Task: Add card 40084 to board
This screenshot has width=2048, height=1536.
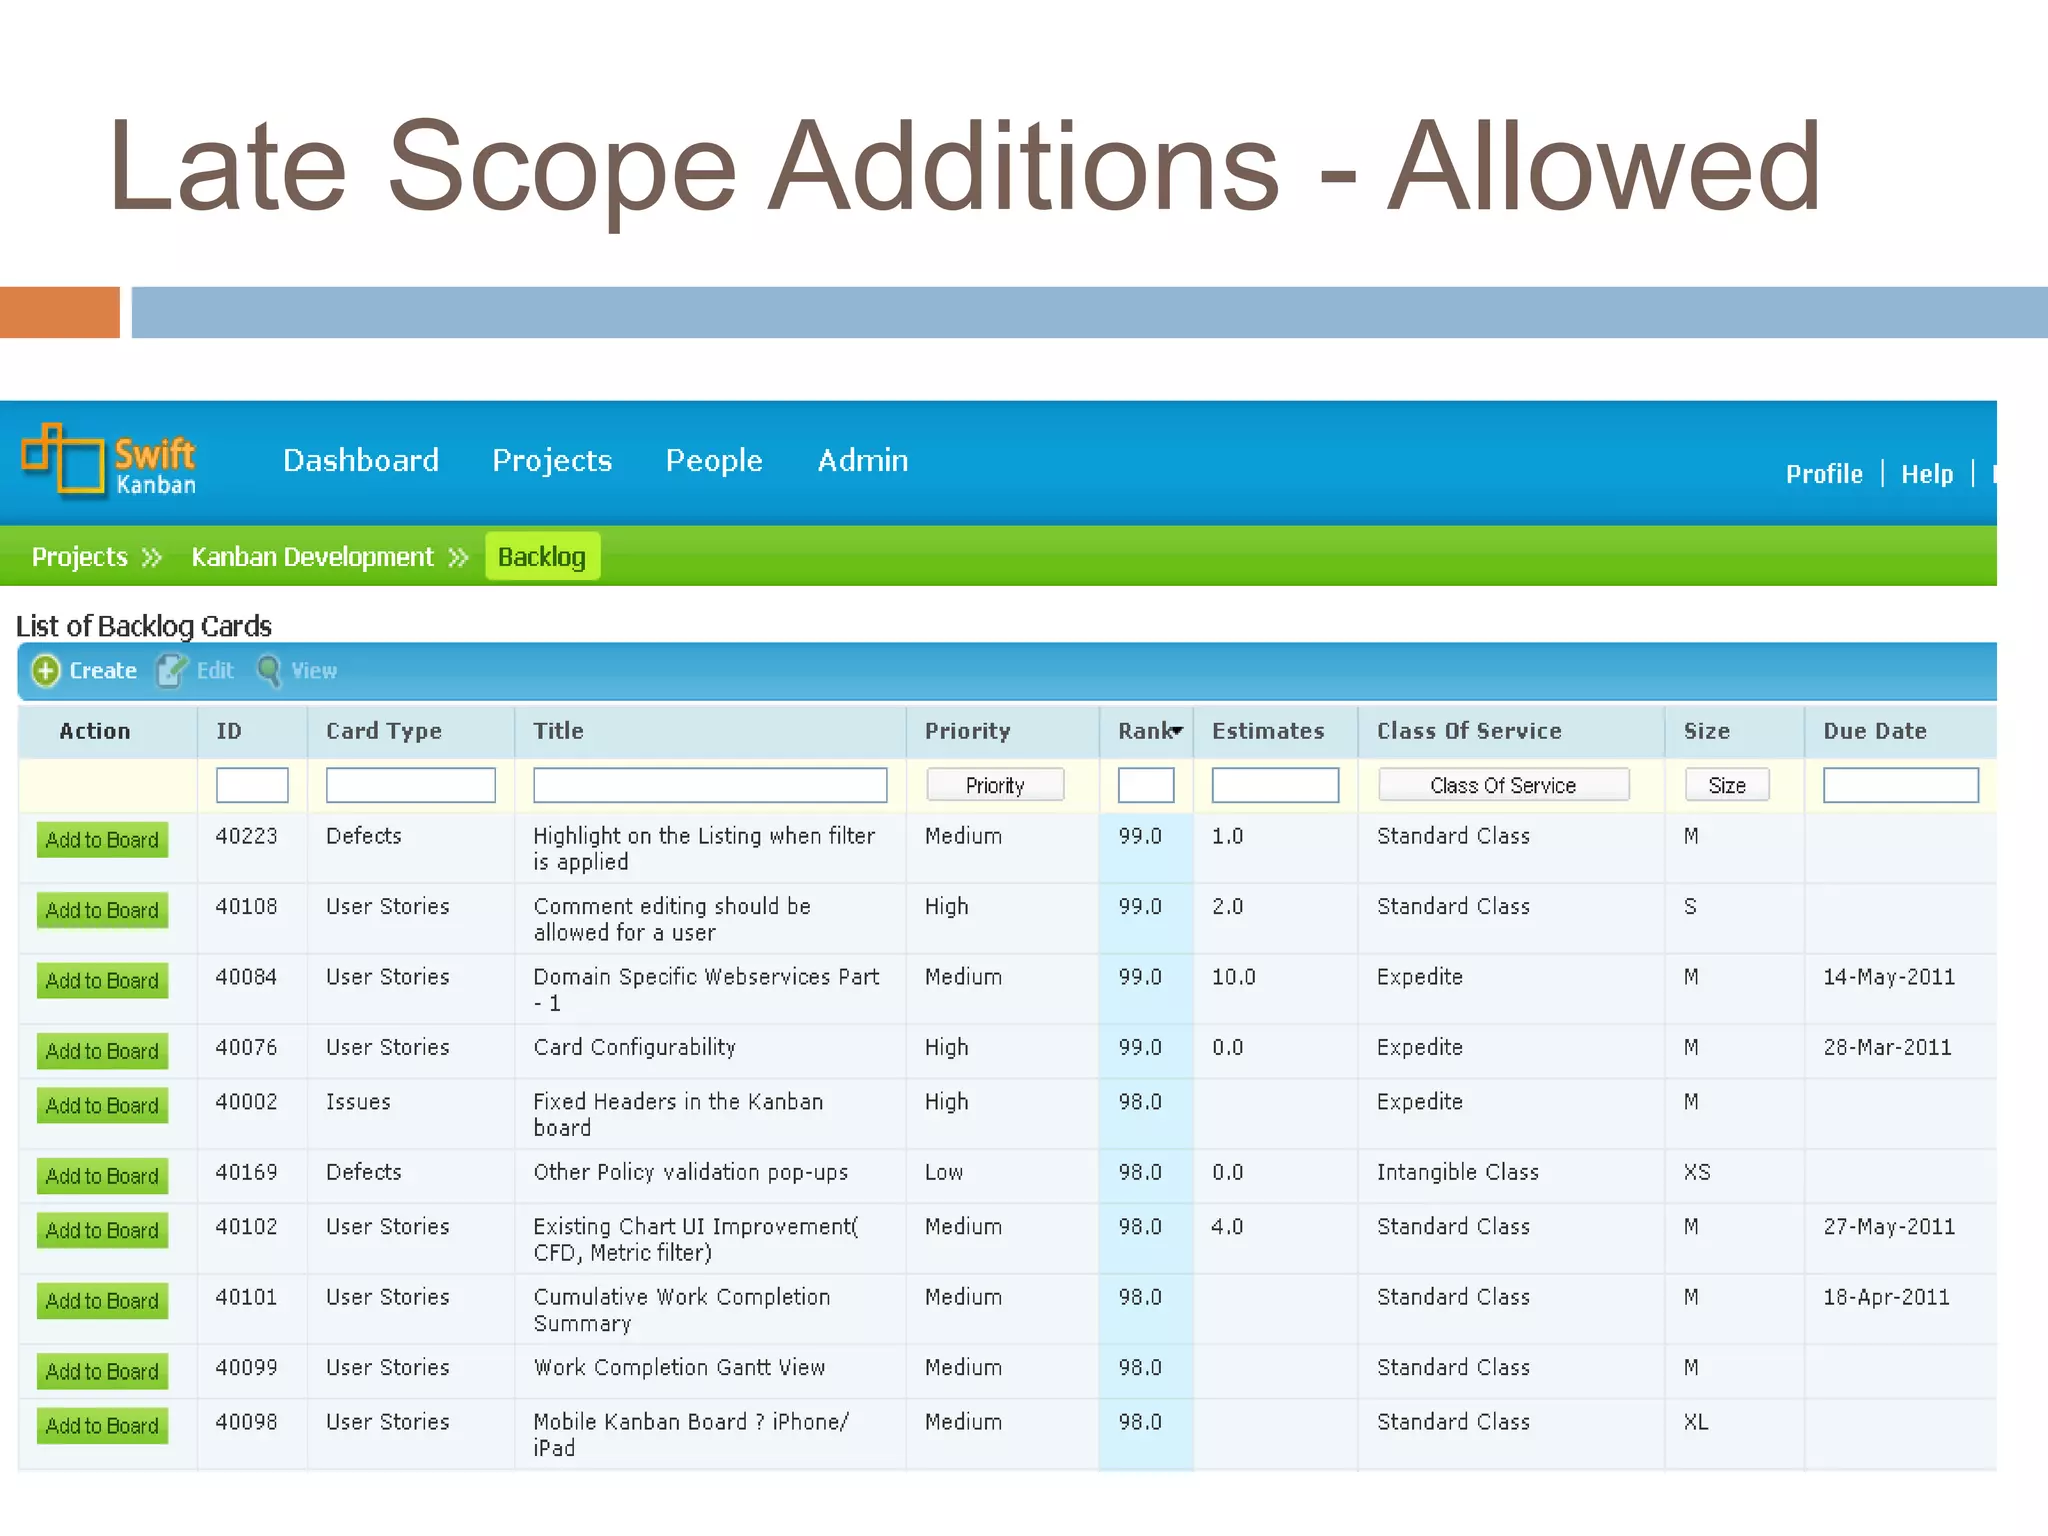Action: (102, 981)
